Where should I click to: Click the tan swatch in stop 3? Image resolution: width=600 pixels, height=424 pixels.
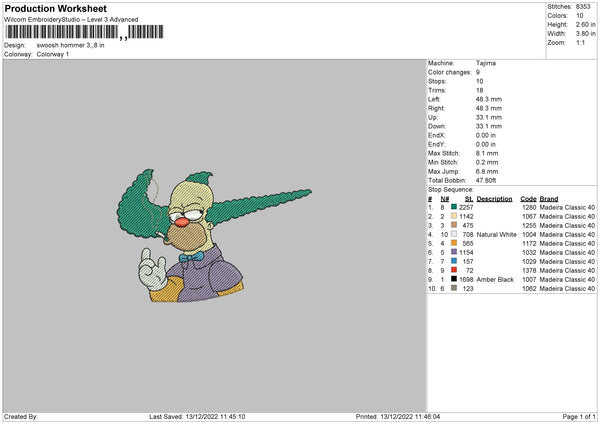(x=454, y=225)
